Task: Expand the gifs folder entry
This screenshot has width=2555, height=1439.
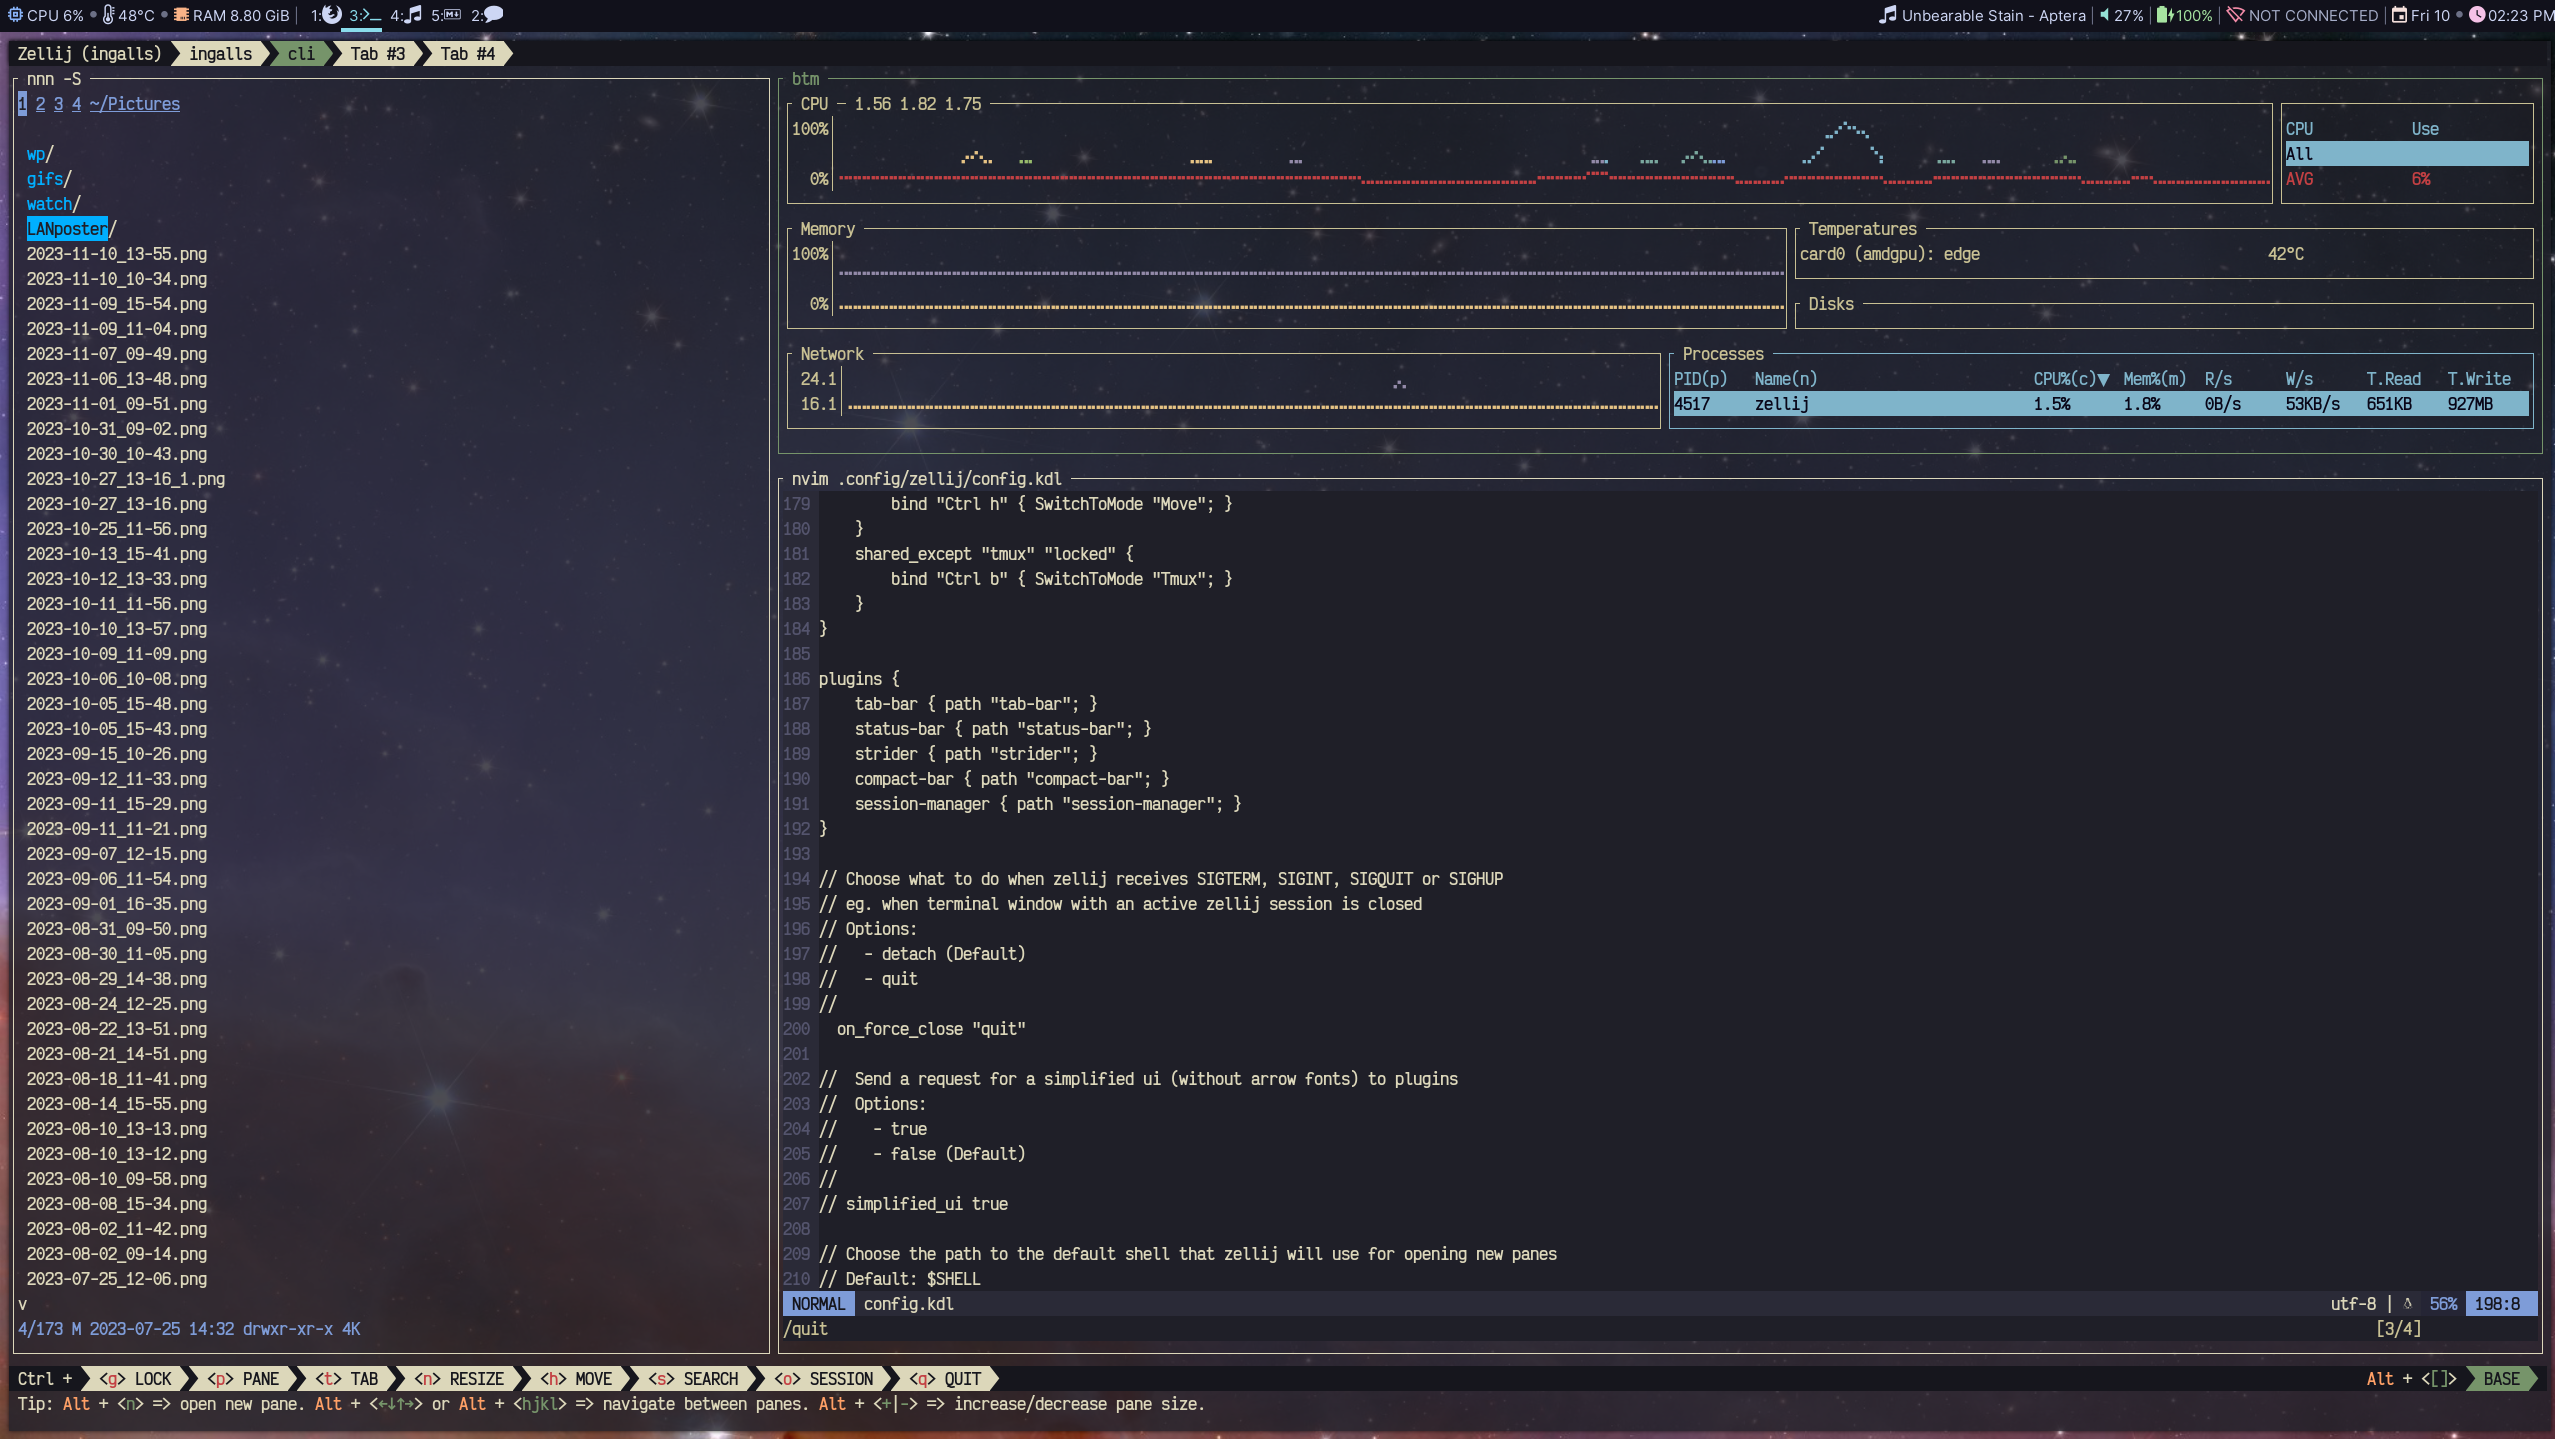Action: (45, 179)
